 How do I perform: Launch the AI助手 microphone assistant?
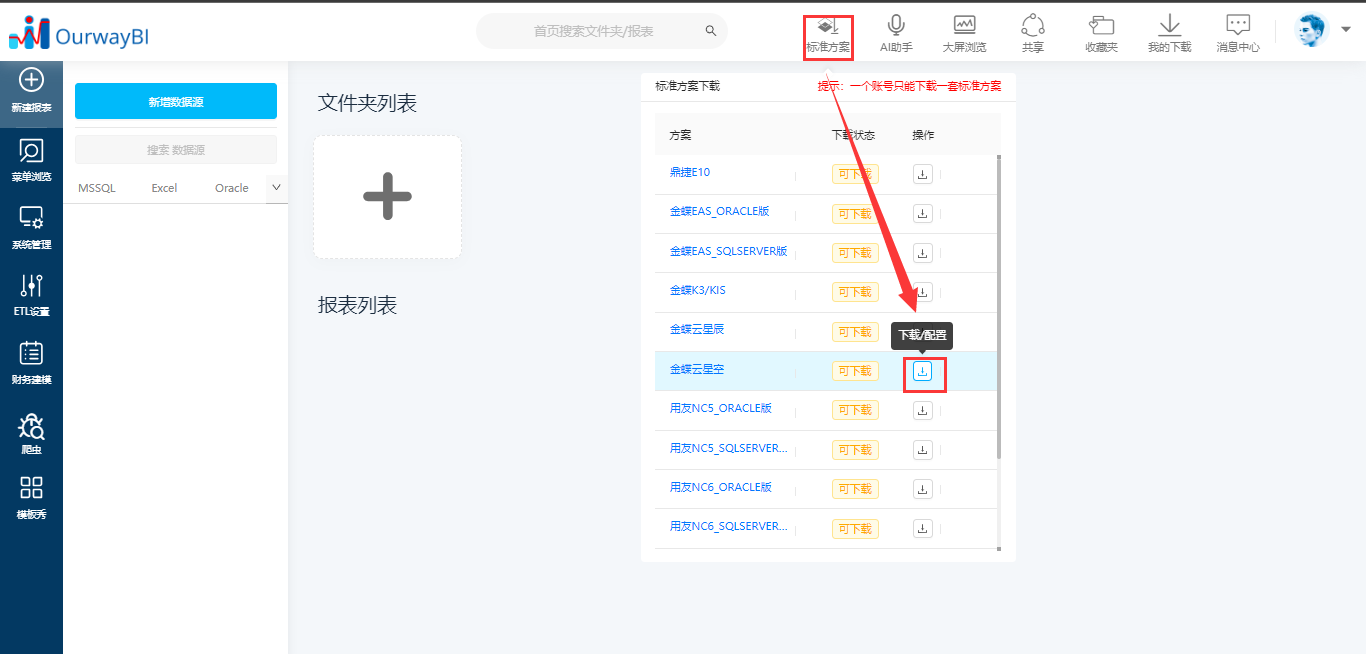coord(896,35)
